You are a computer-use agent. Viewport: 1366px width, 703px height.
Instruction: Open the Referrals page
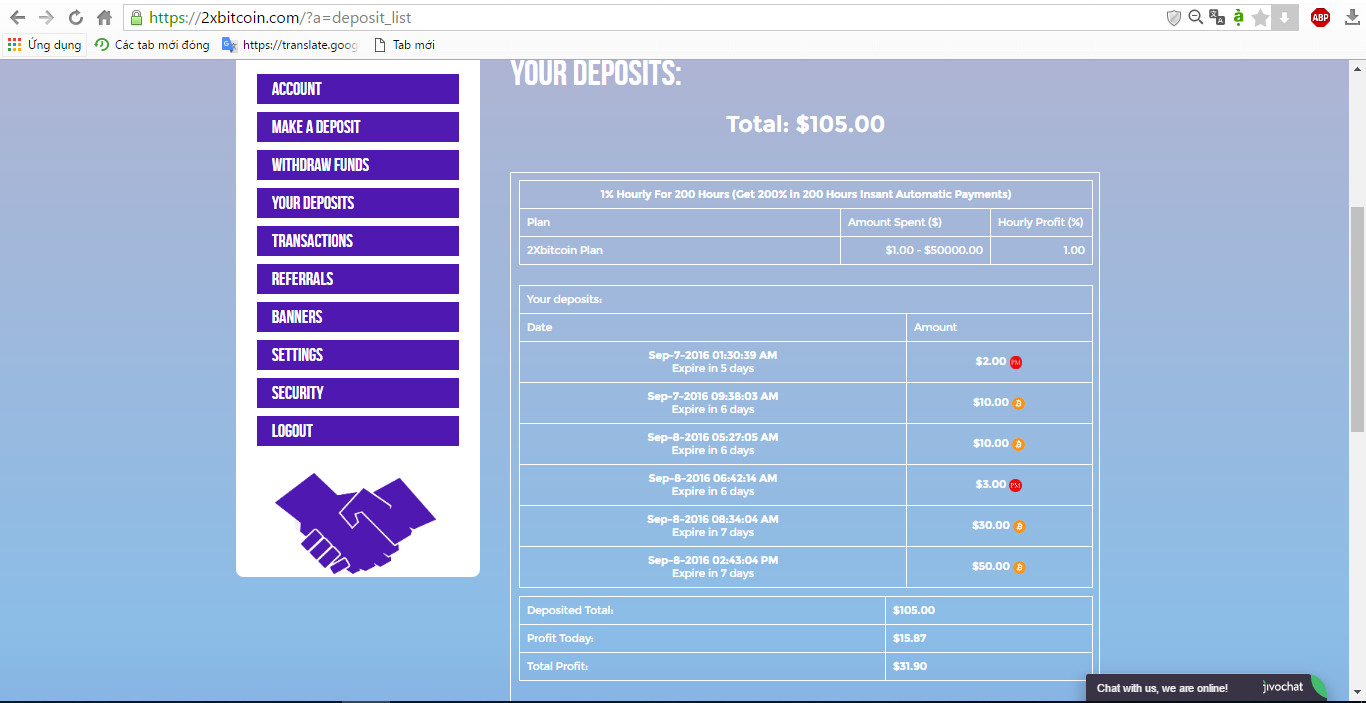click(358, 279)
